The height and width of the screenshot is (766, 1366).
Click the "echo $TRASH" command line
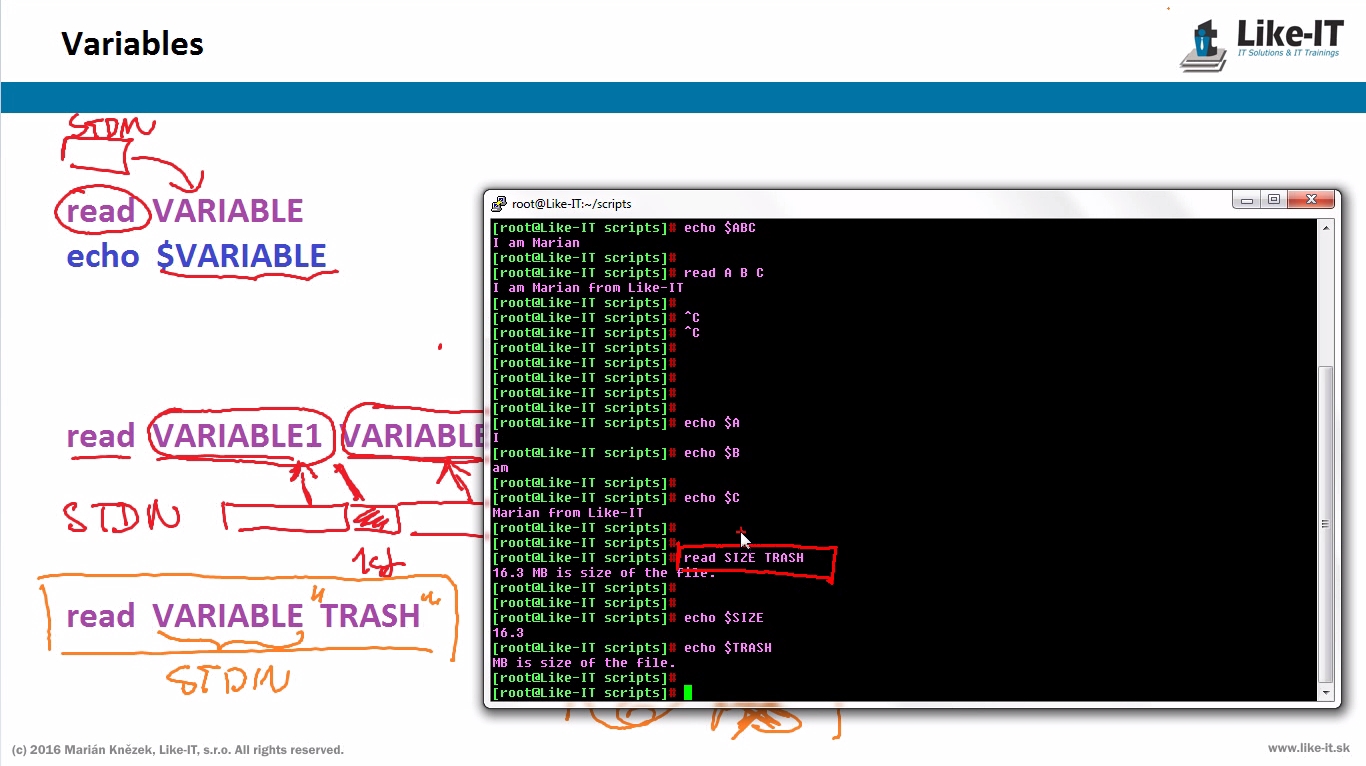(x=727, y=647)
